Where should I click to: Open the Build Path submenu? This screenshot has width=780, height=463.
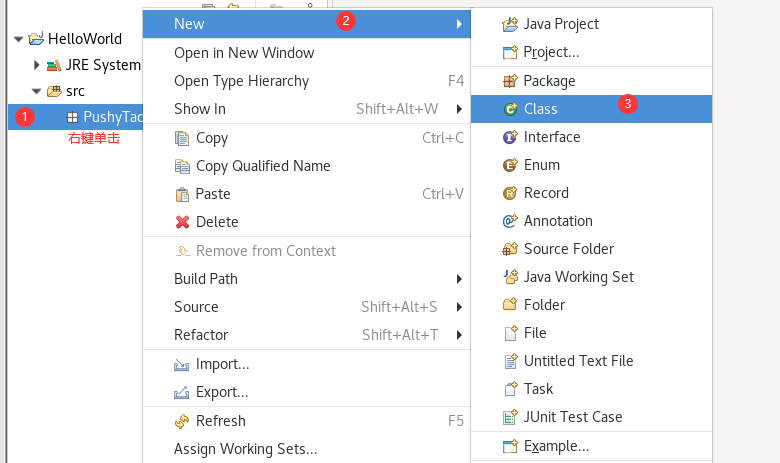click(206, 279)
